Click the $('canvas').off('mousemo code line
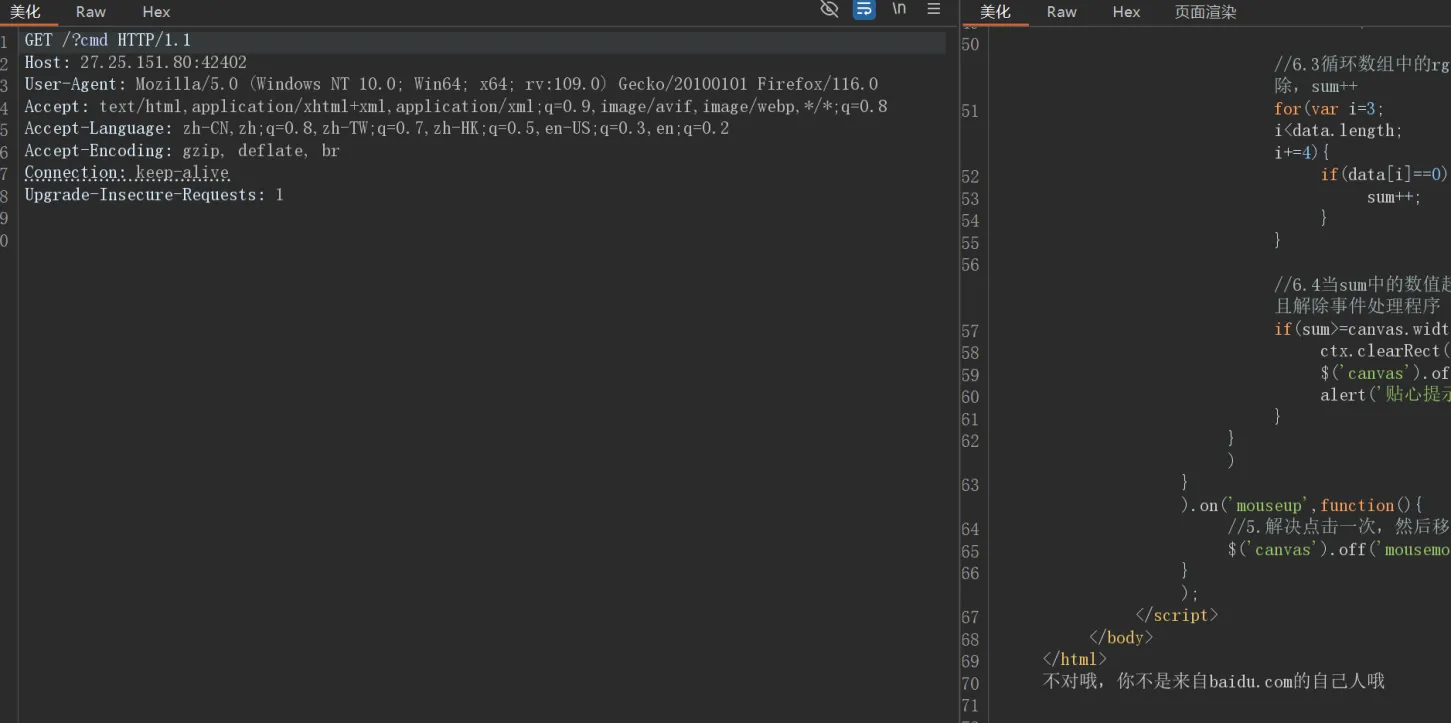The image size is (1451, 723). (1339, 549)
